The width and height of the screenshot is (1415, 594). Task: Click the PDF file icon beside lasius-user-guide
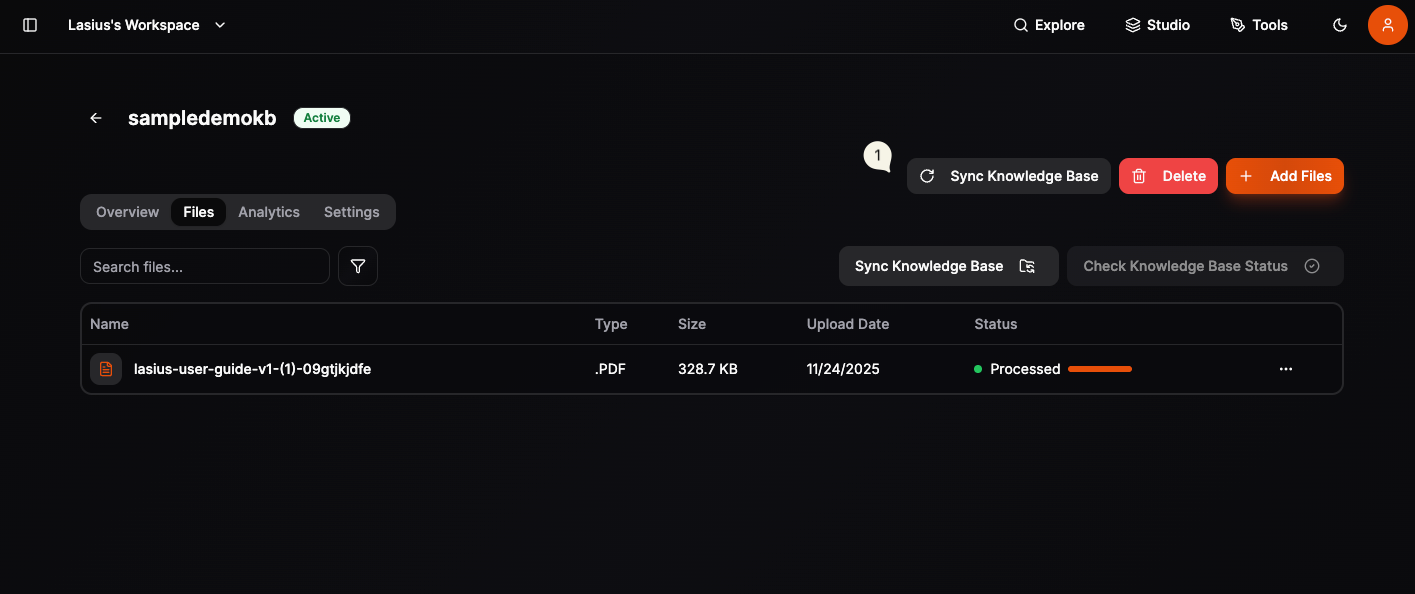[x=105, y=368]
